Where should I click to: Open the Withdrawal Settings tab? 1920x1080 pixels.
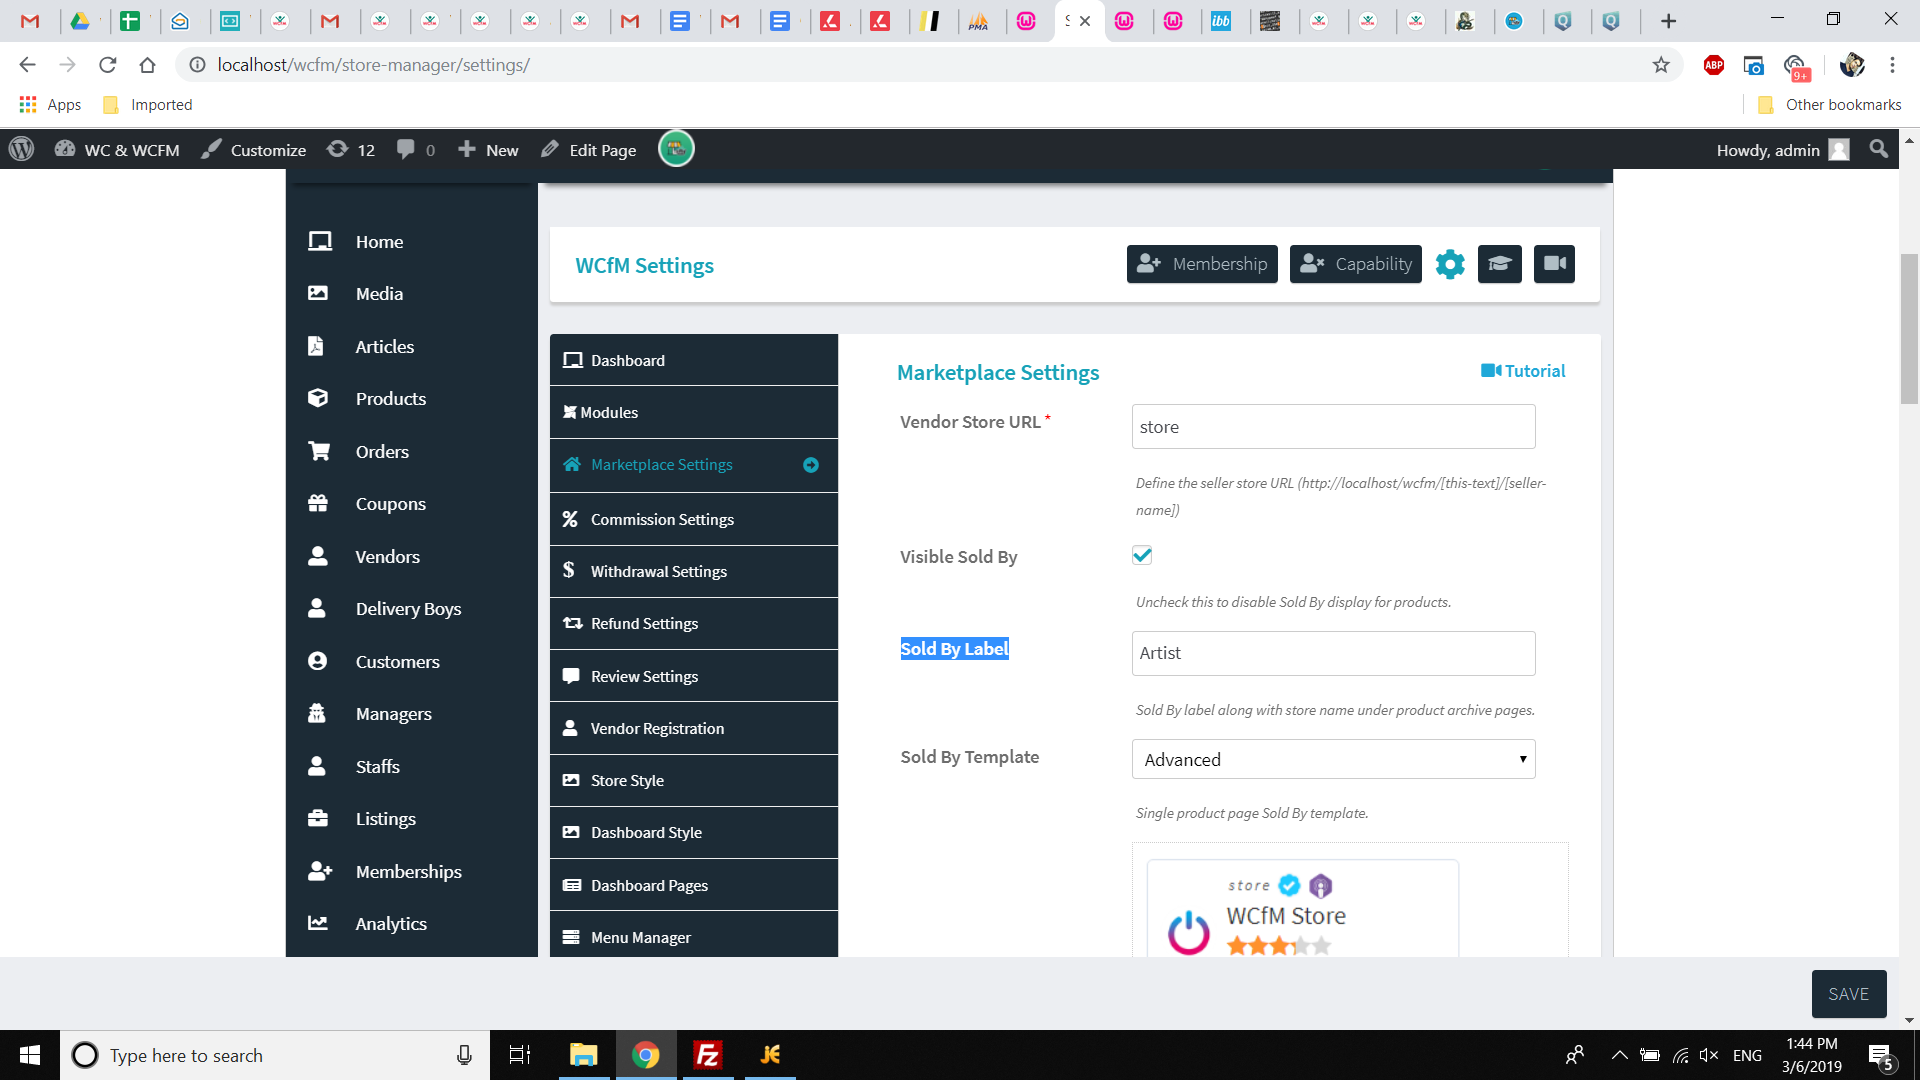click(694, 571)
